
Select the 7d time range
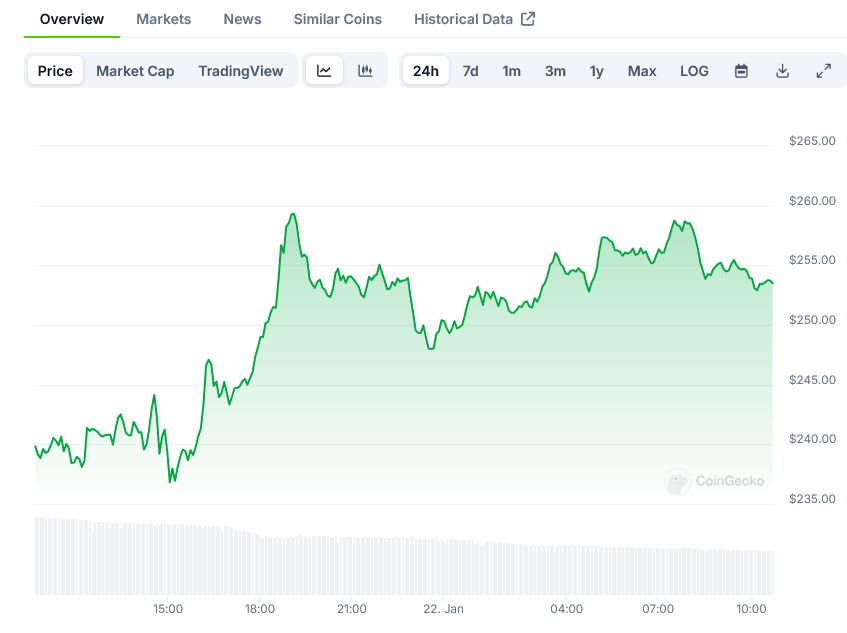470,71
